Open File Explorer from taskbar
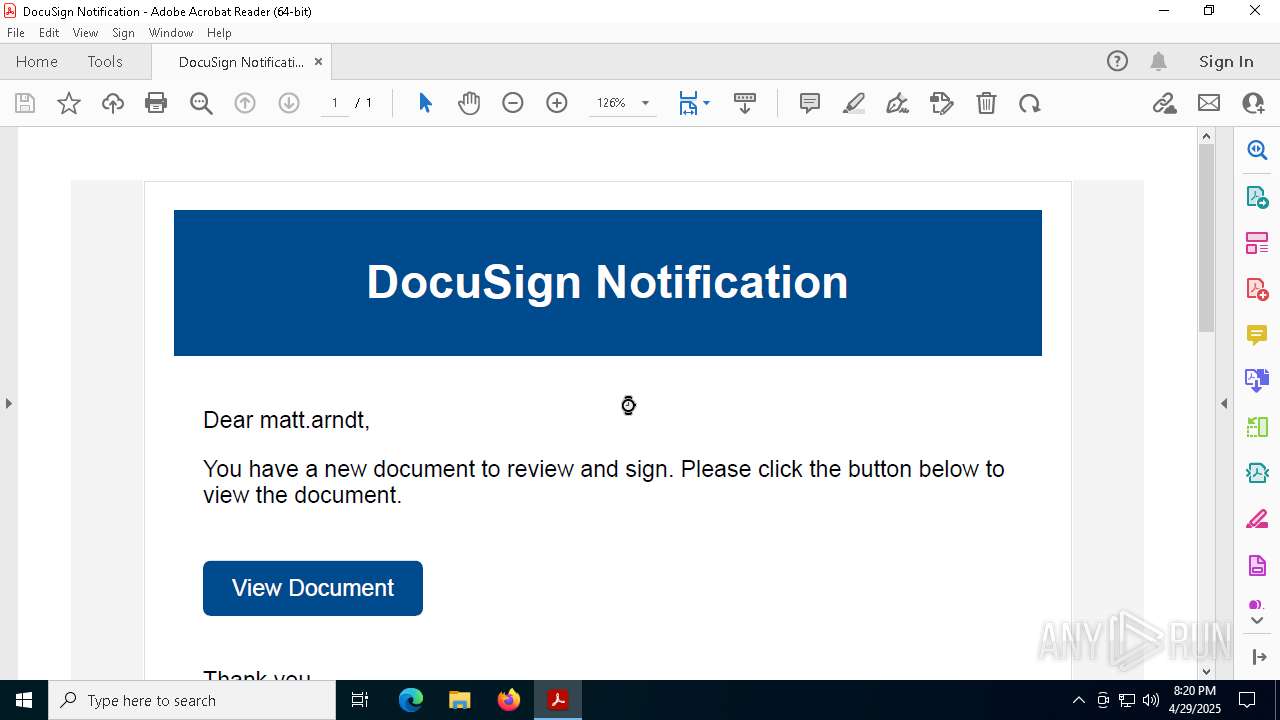The height and width of the screenshot is (720, 1280). (459, 700)
